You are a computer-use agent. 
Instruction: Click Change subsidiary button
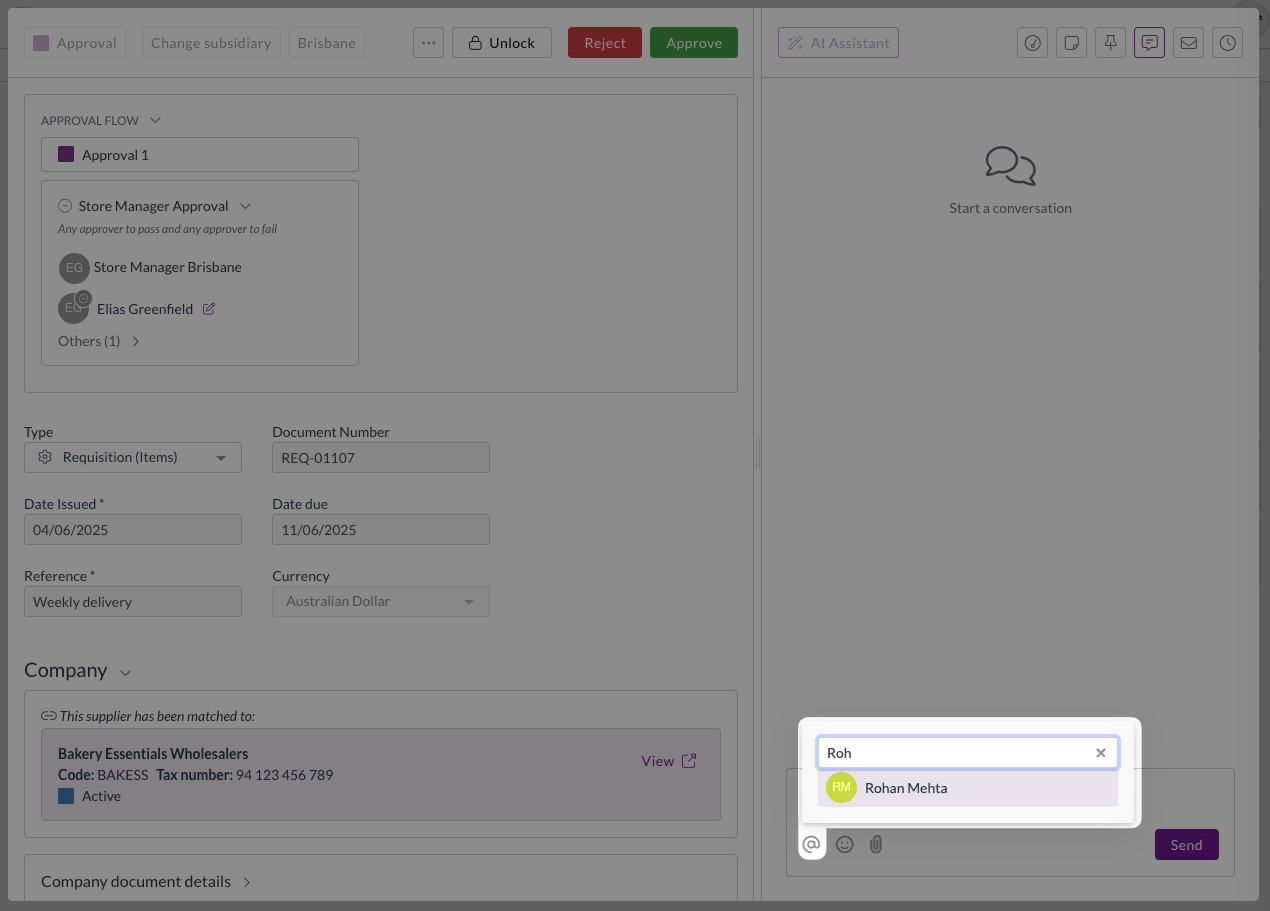(211, 43)
